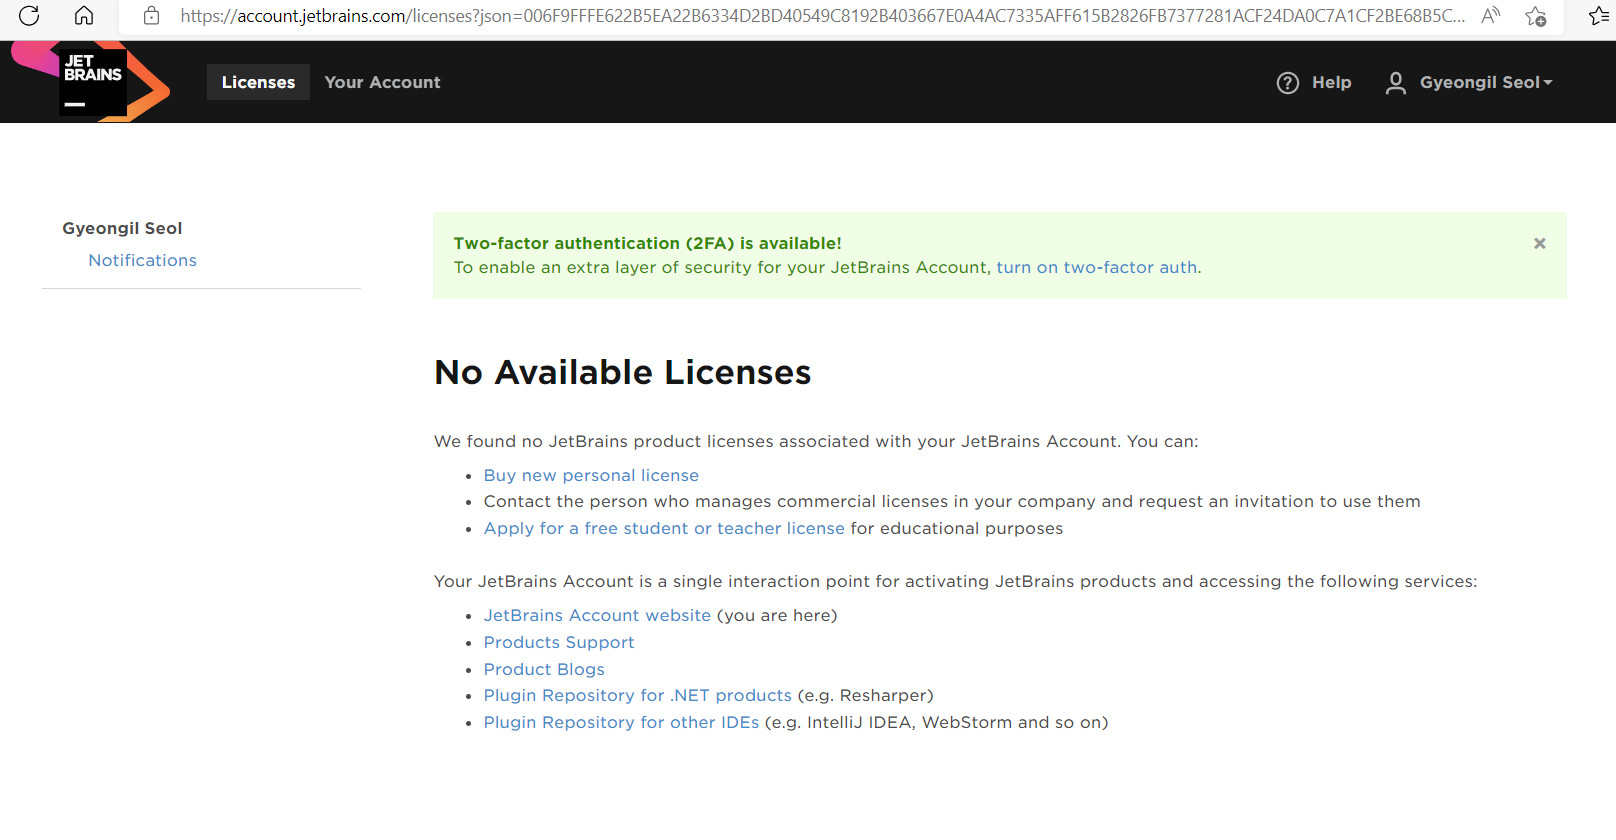Click the 2FA is available banner title
The height and width of the screenshot is (840, 1616).
[647, 243]
